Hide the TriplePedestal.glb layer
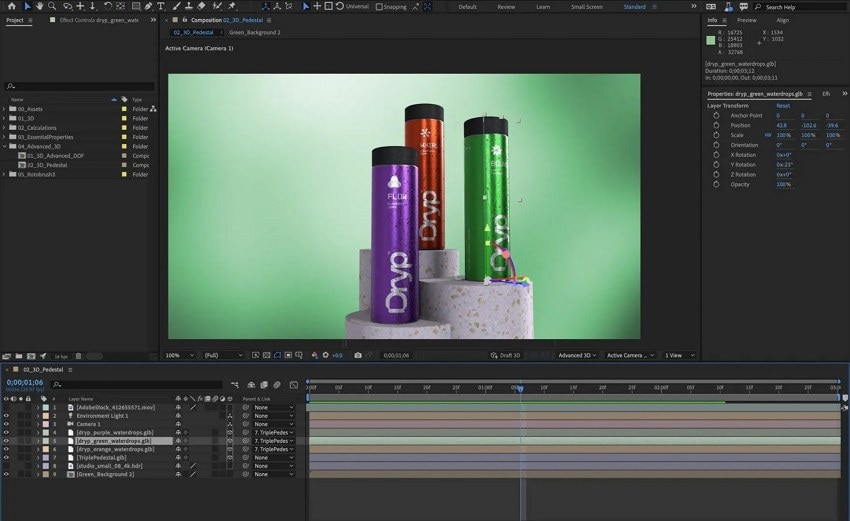This screenshot has height=521, width=850. click(x=6, y=458)
